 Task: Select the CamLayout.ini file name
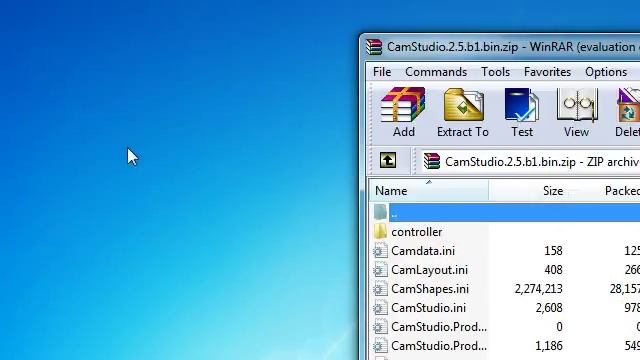(429, 270)
